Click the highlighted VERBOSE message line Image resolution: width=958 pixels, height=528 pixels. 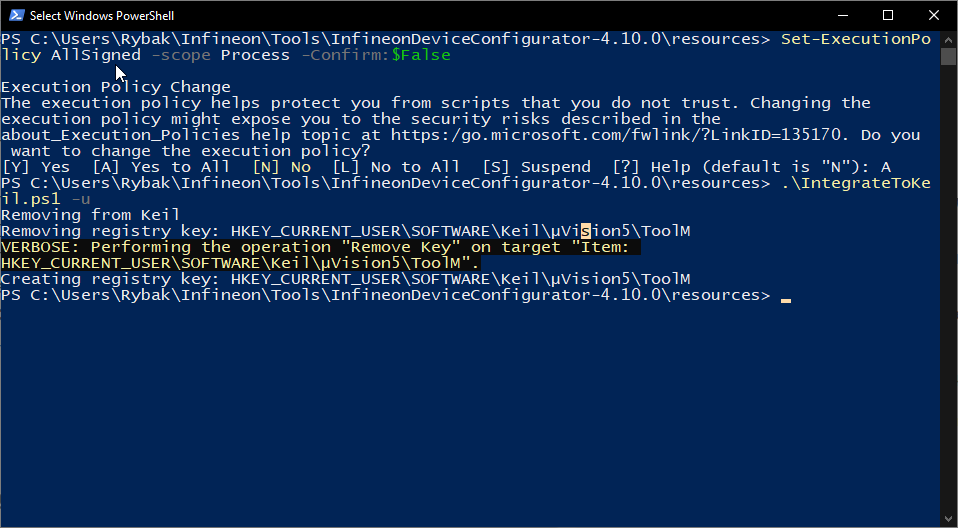321,255
